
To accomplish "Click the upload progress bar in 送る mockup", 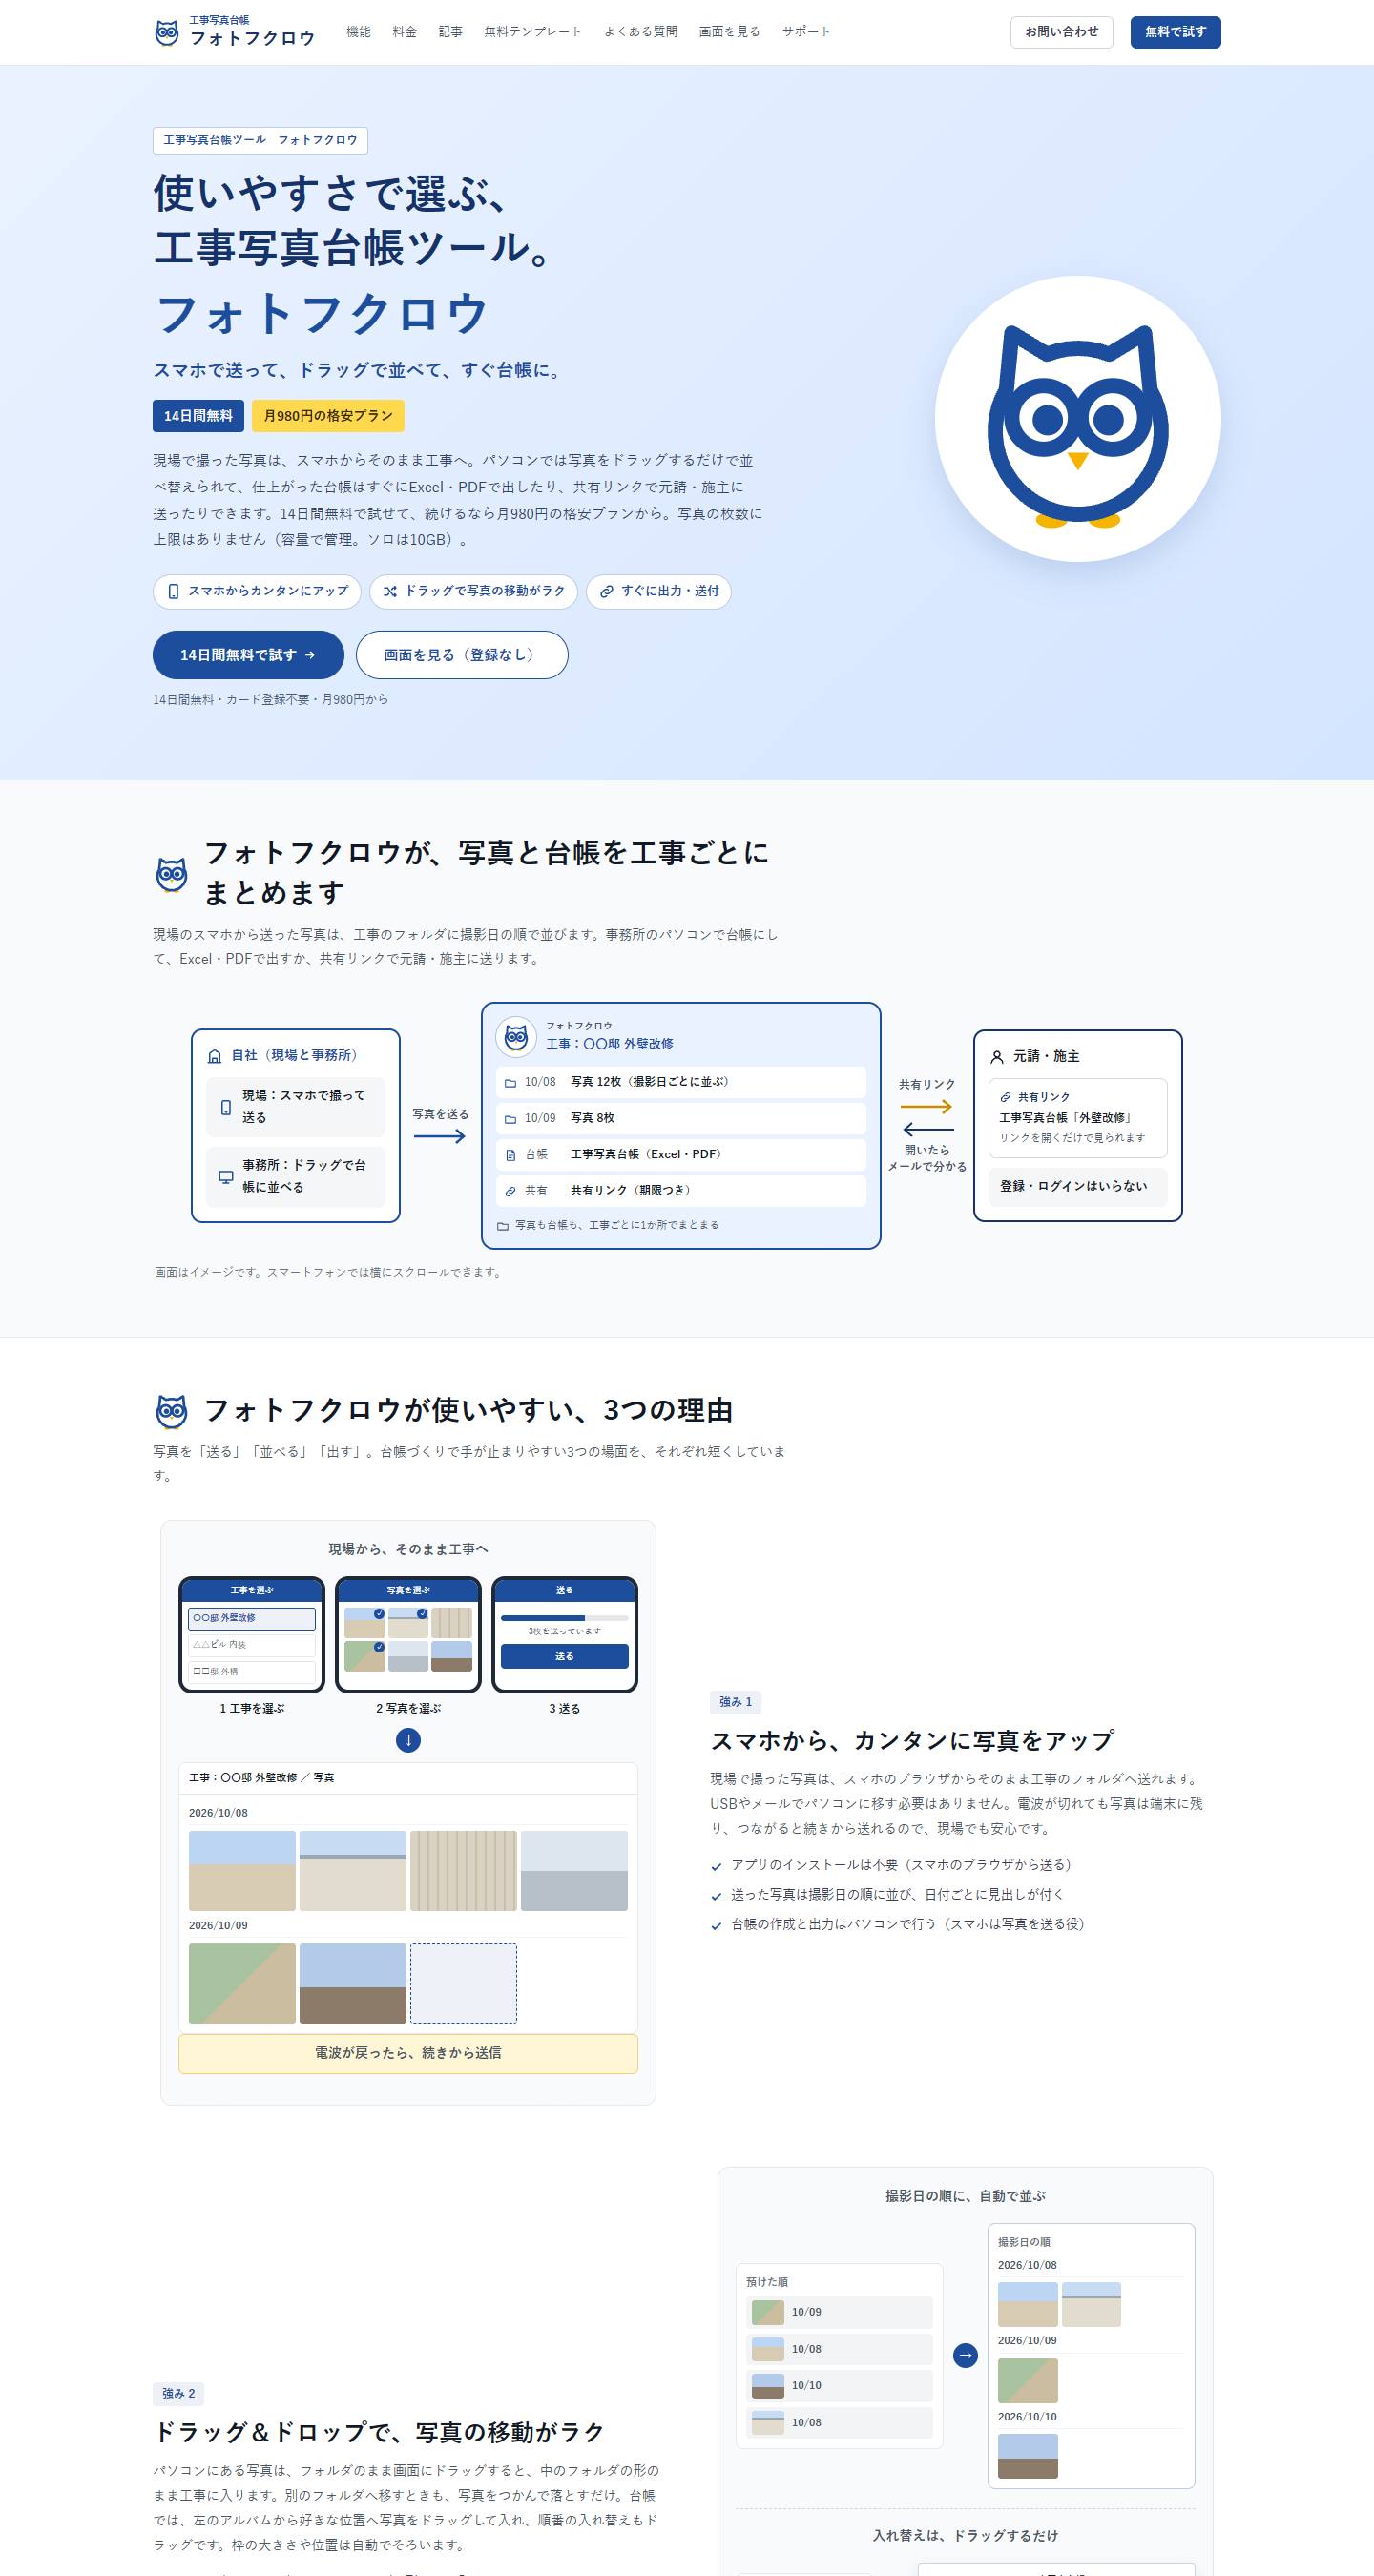I will tap(564, 1617).
